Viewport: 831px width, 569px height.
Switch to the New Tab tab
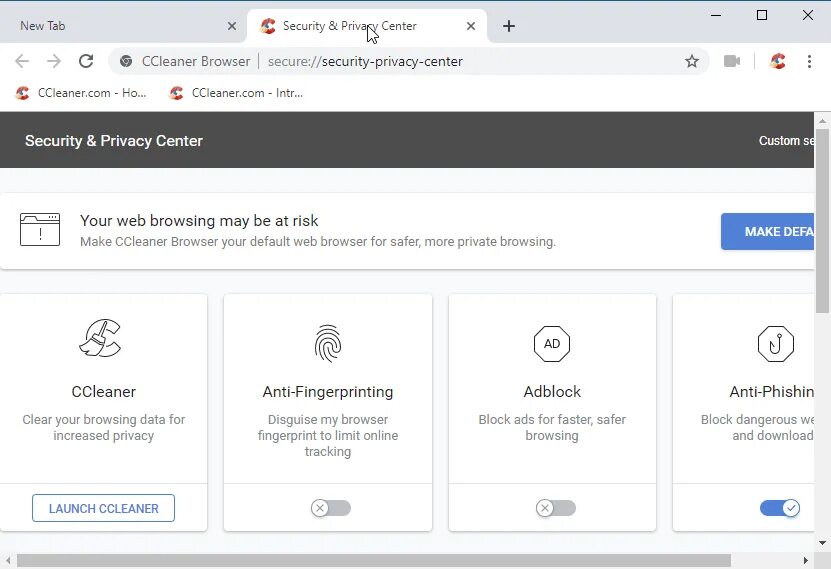click(123, 26)
